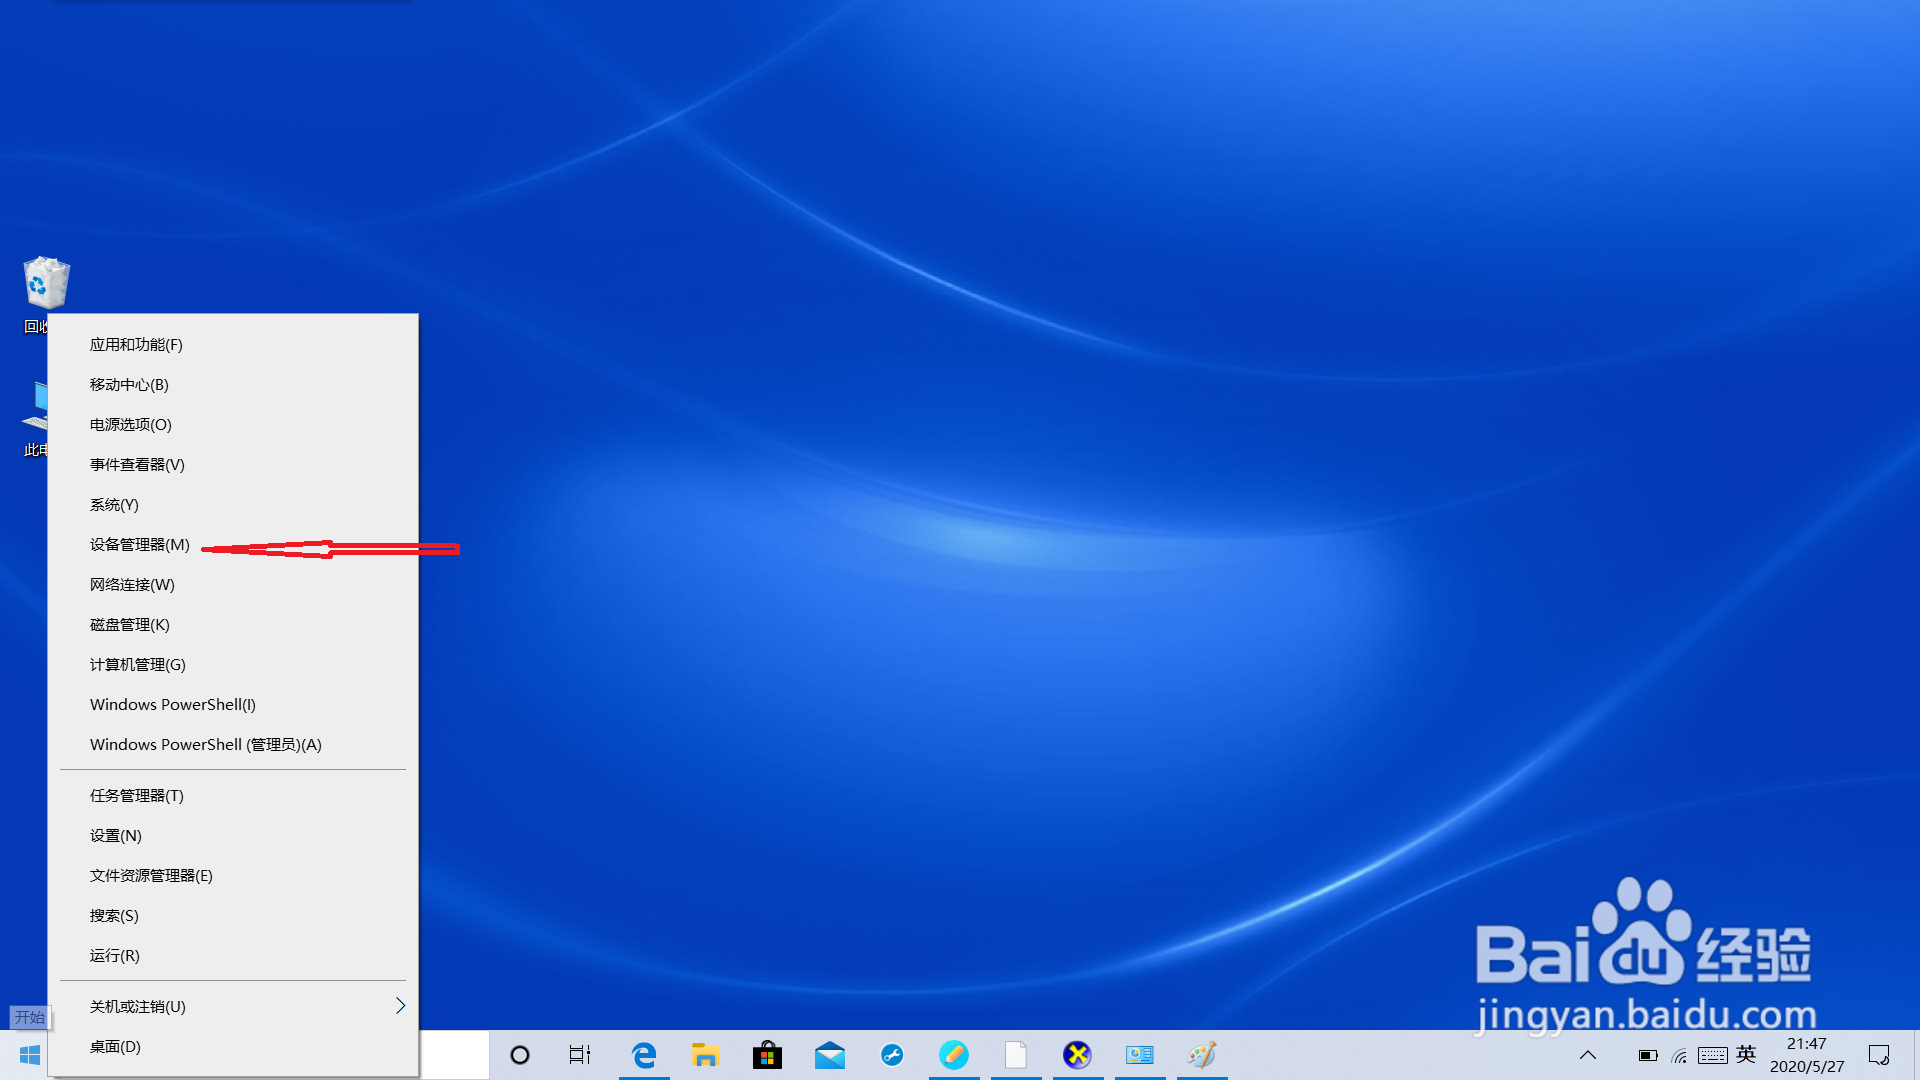Open 任务管理器(T)
This screenshot has height=1080, width=1920.
point(233,796)
